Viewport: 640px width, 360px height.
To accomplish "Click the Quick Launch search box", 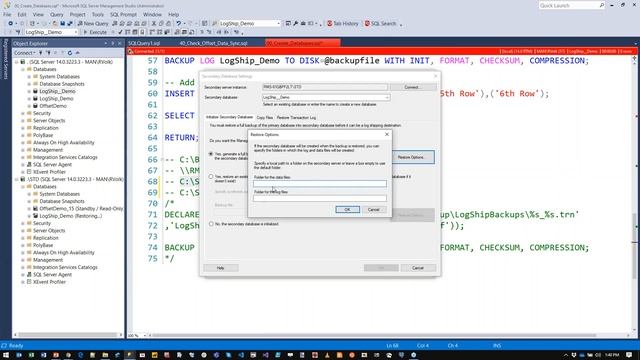I will 571,6.
